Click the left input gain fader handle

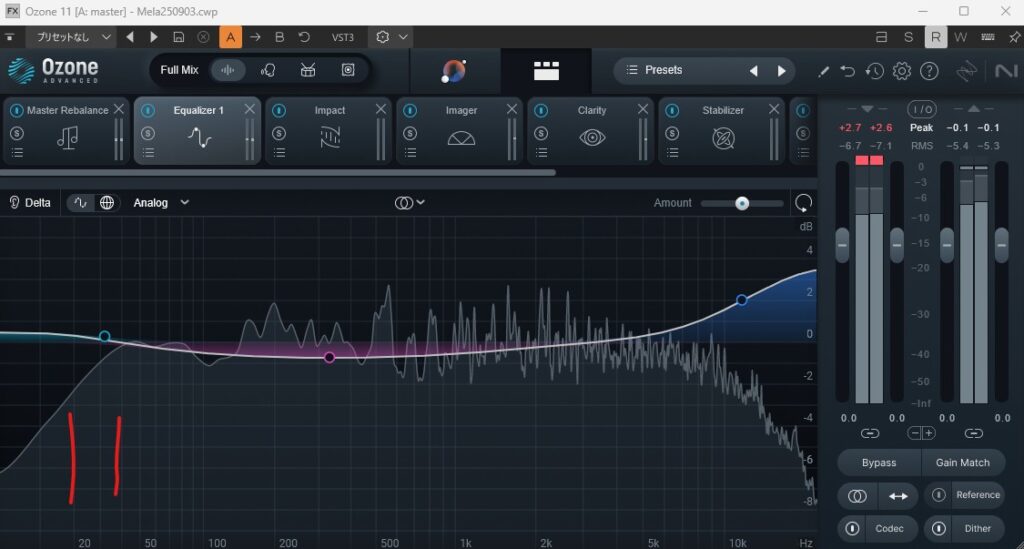pyautogui.click(x=842, y=245)
